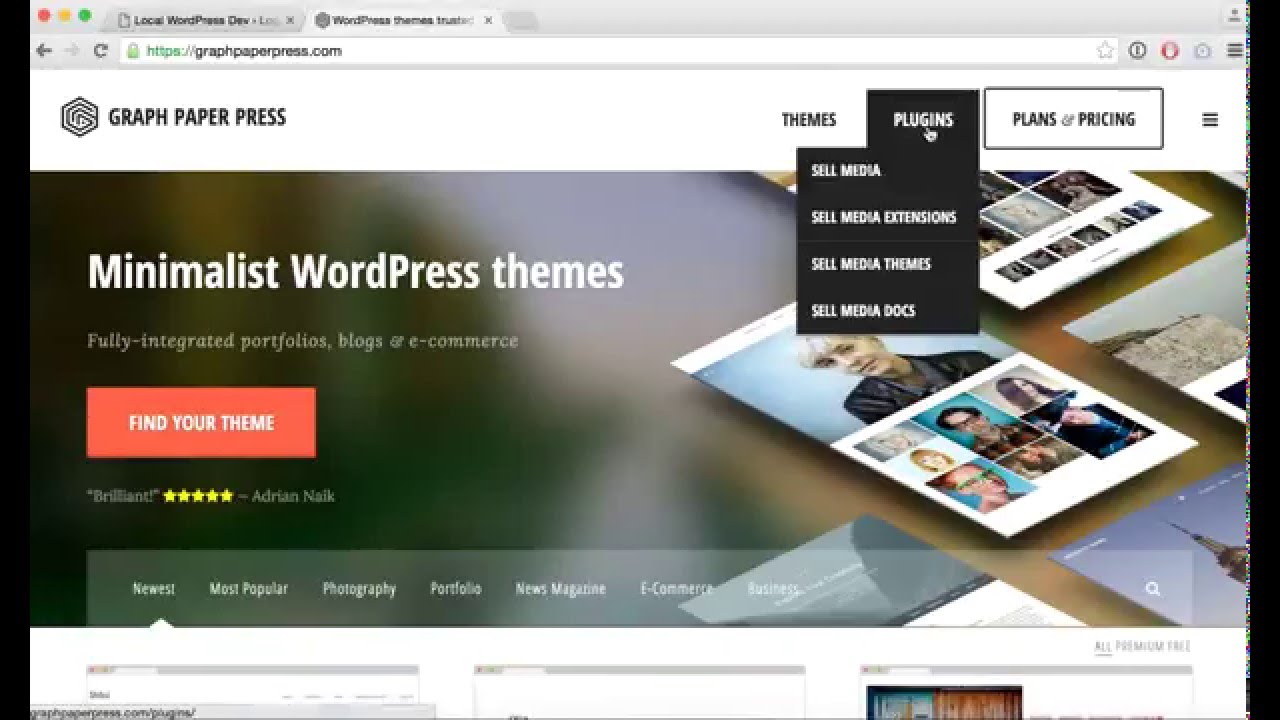
Task: Open the middle theme preview thumbnail
Action: (639, 692)
